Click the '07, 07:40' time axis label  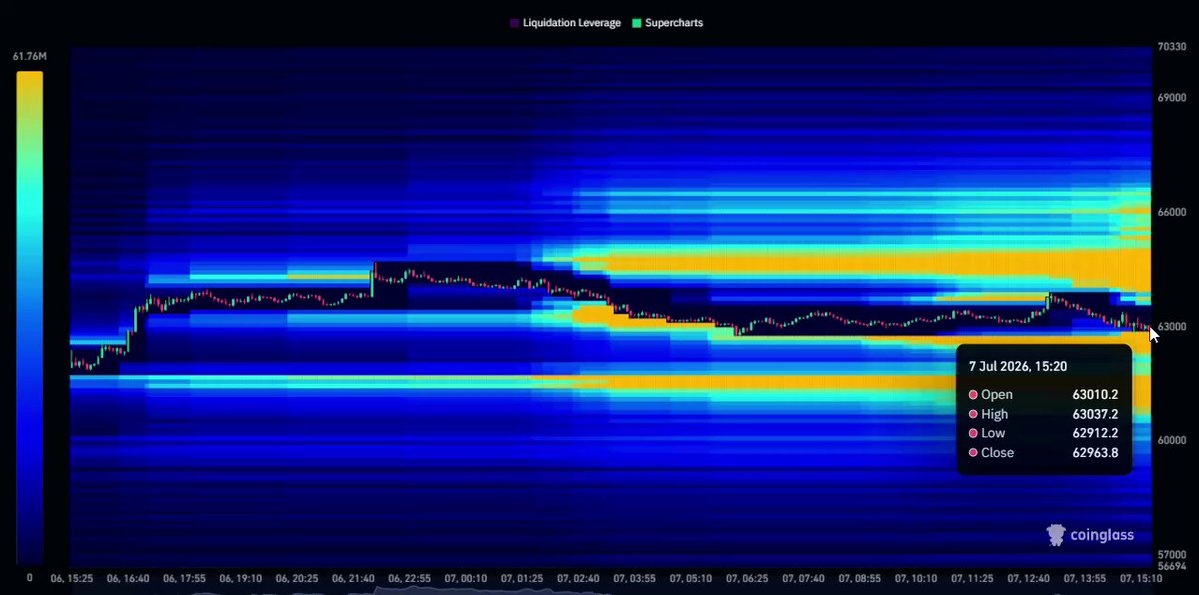[x=804, y=578]
